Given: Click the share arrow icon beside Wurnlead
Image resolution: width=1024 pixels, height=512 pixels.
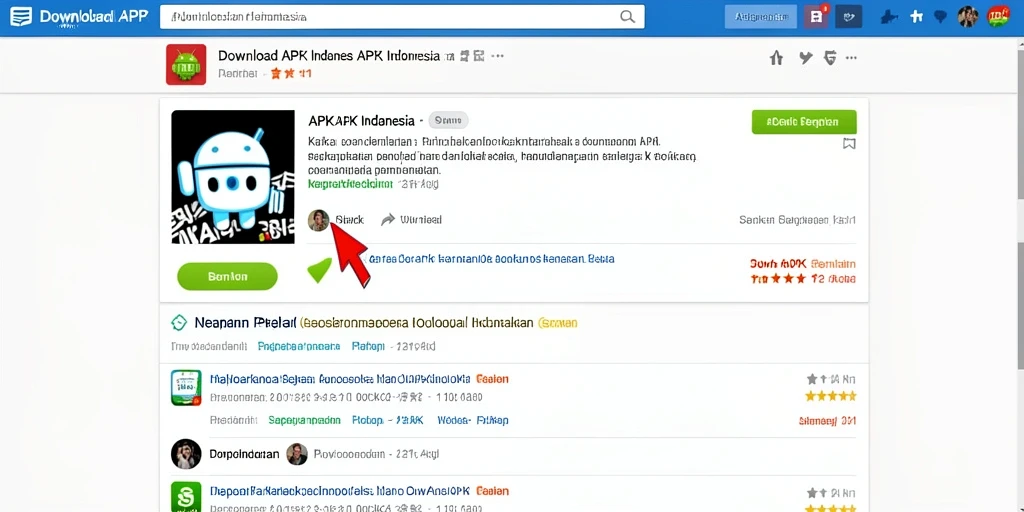Looking at the screenshot, I should (x=388, y=219).
